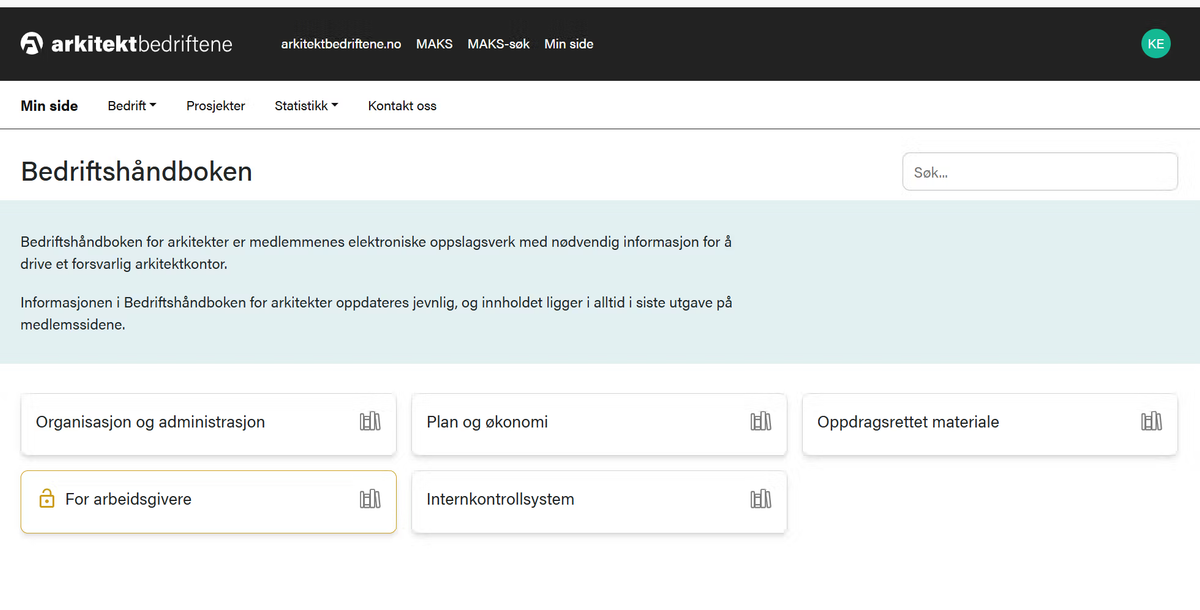Click paragraph starting "Bedriftshåndboken for arkitekter er medlemmenes"

coord(376,253)
